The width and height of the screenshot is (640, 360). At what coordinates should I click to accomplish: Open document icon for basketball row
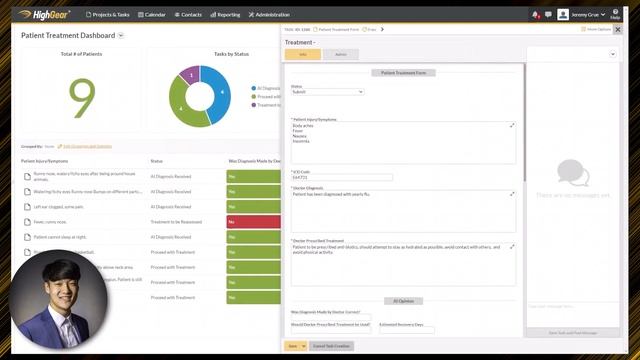pyautogui.click(x=27, y=252)
